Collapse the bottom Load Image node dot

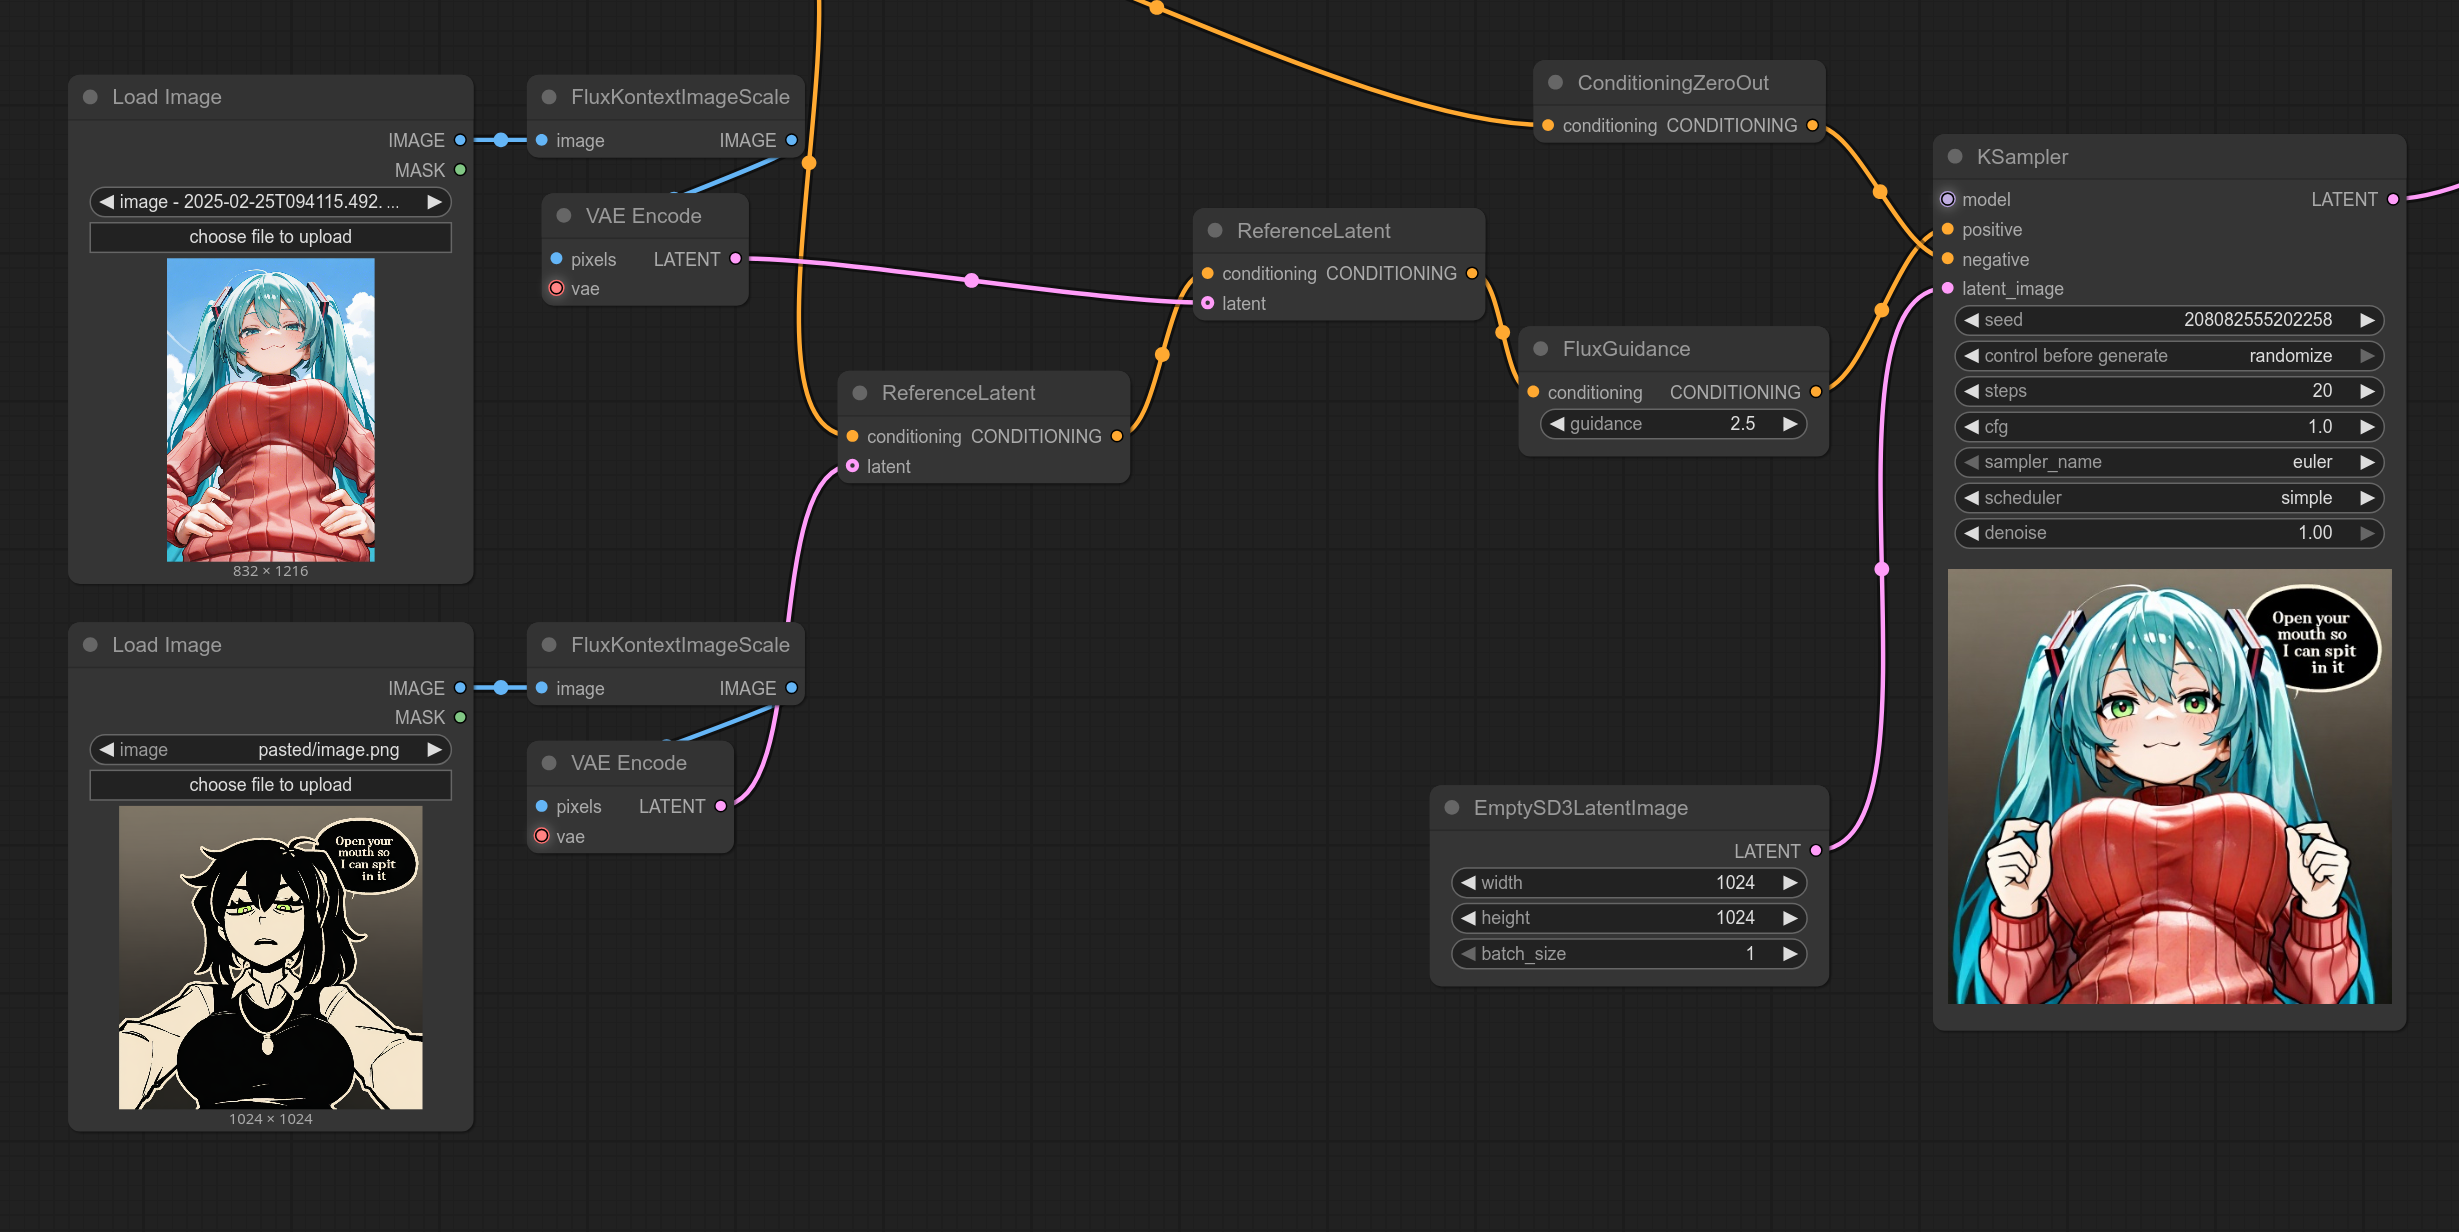(90, 645)
